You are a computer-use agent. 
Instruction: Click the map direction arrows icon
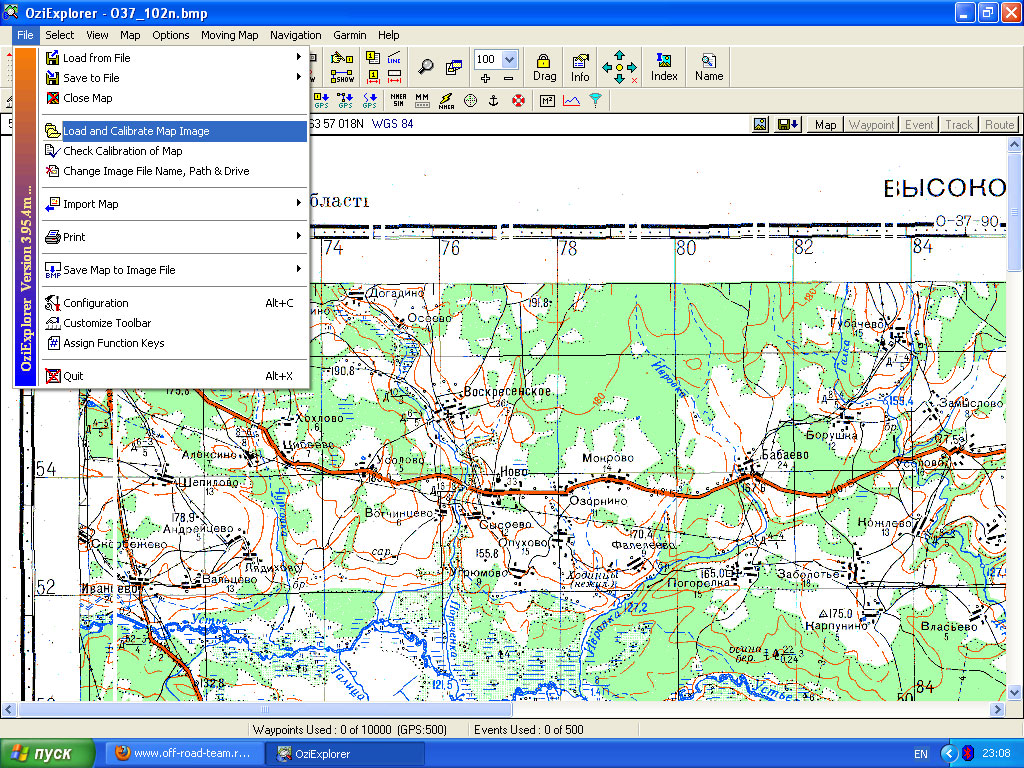619,67
